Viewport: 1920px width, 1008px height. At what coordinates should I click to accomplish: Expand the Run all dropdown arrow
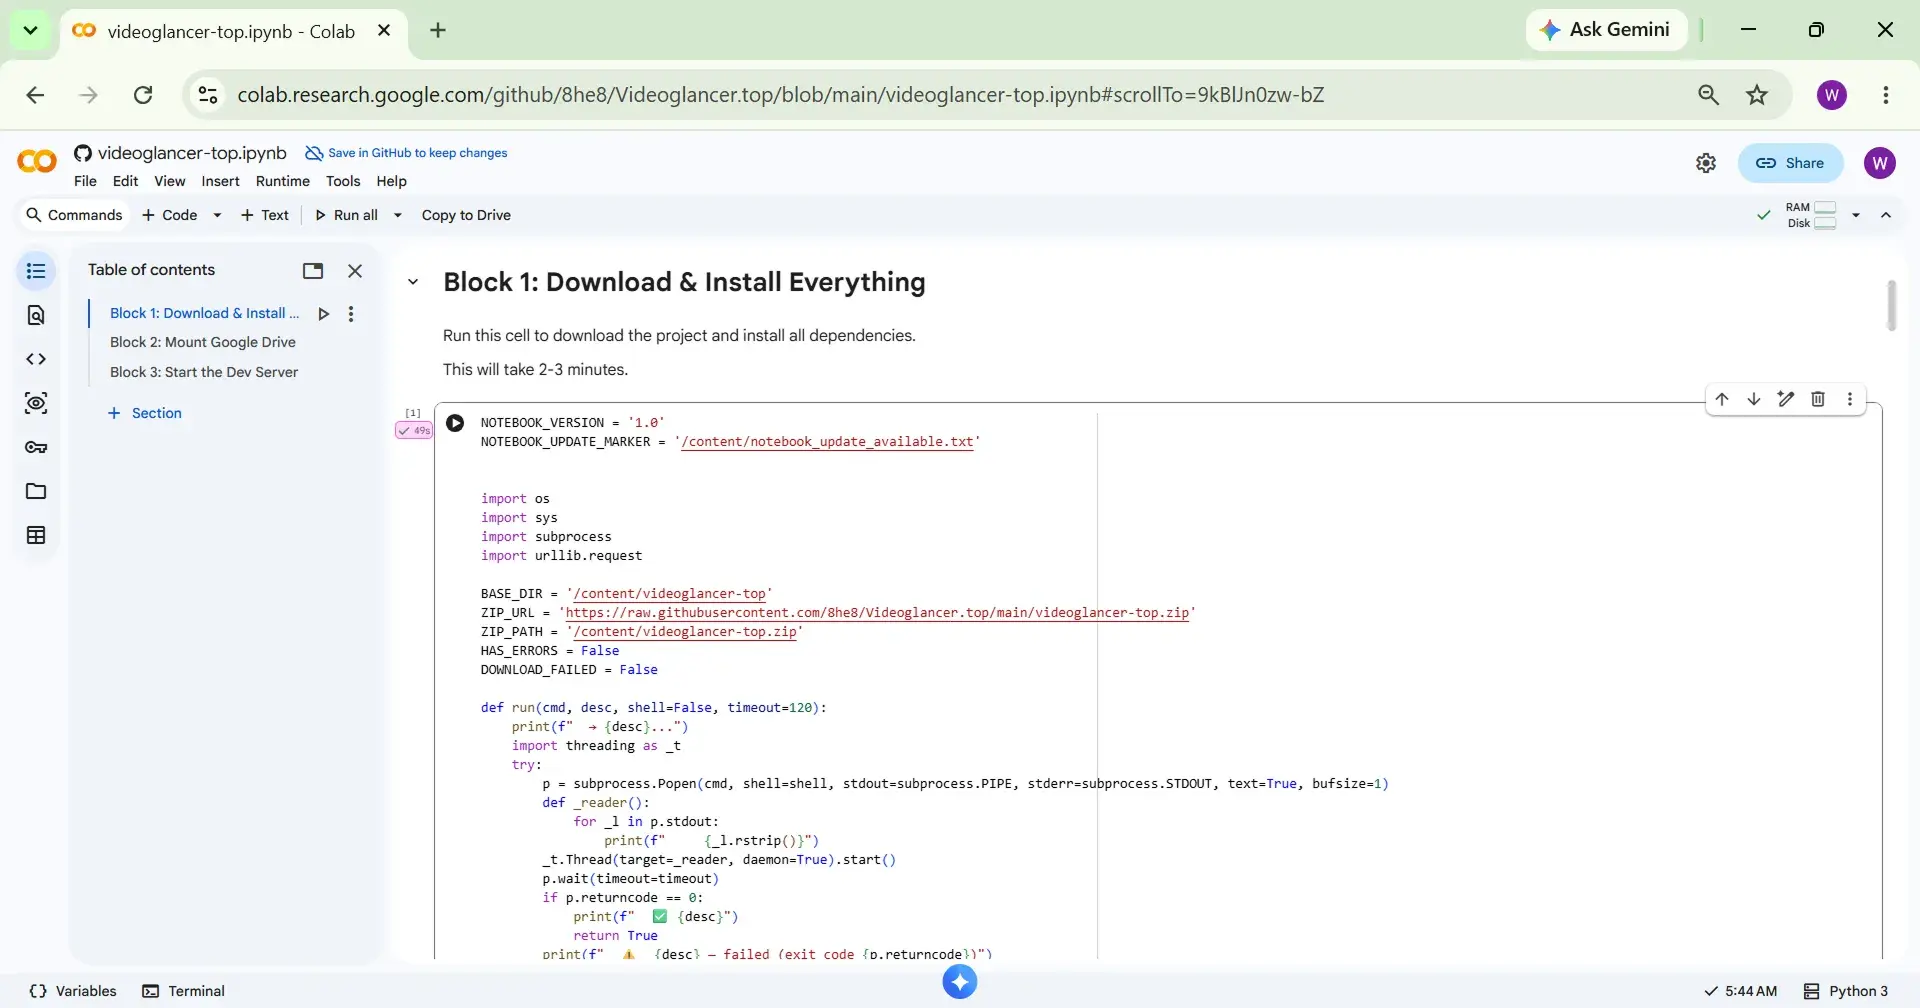click(x=398, y=215)
